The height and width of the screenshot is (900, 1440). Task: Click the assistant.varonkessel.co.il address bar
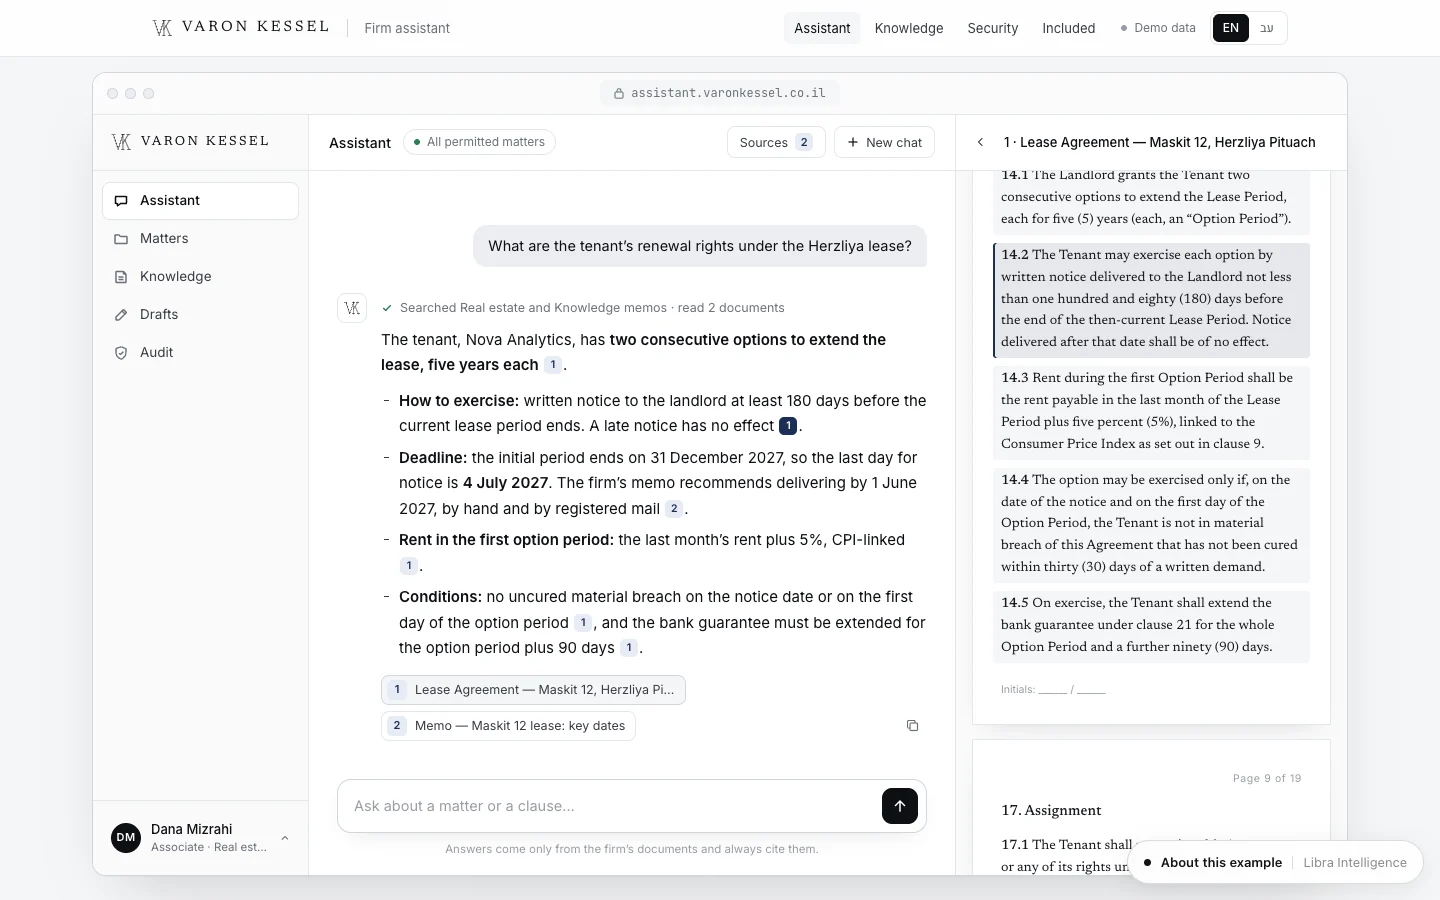[720, 93]
